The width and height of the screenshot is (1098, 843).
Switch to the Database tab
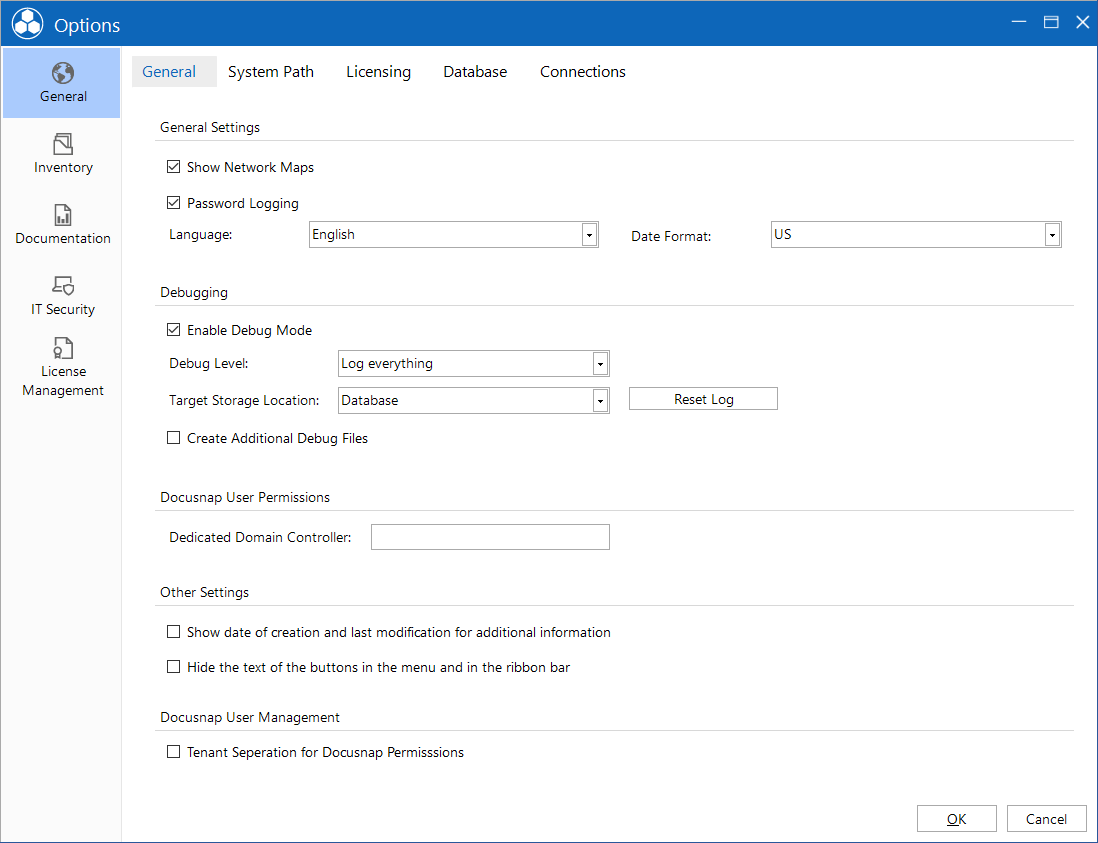click(475, 71)
